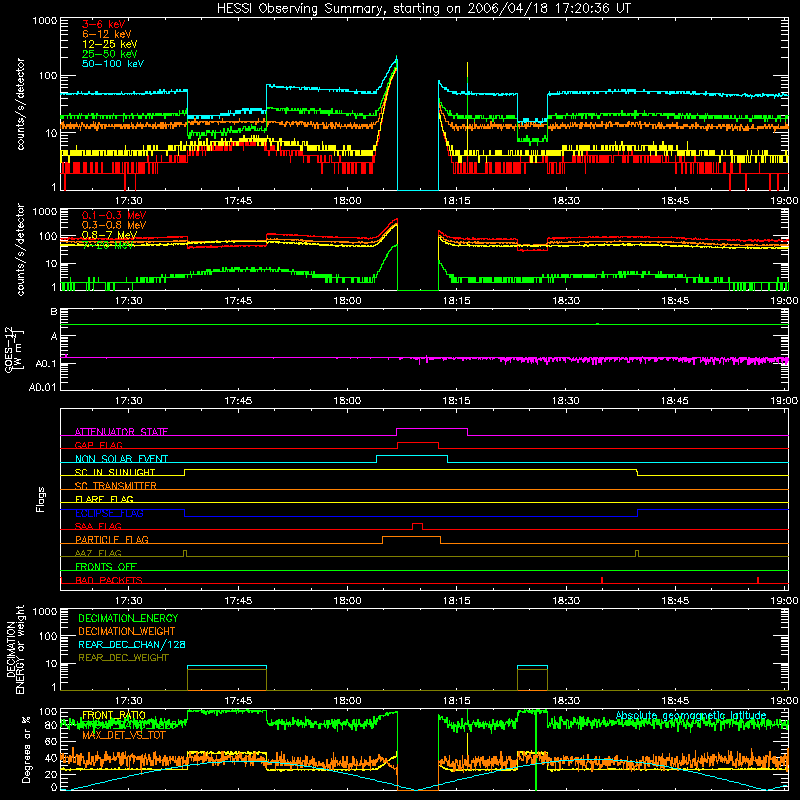Click the 0.8-7 MeV legend entry
Screen dimensions: 800x800
click(x=109, y=235)
